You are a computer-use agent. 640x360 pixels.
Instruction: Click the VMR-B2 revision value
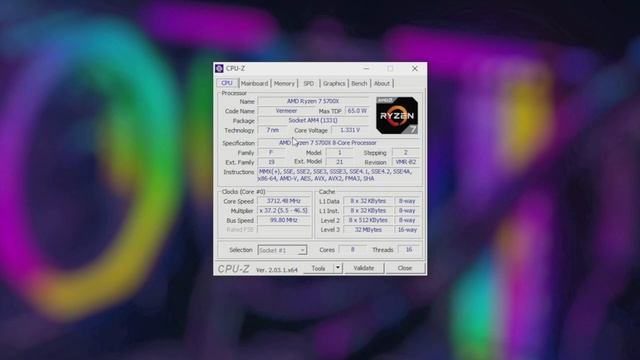[x=406, y=162]
